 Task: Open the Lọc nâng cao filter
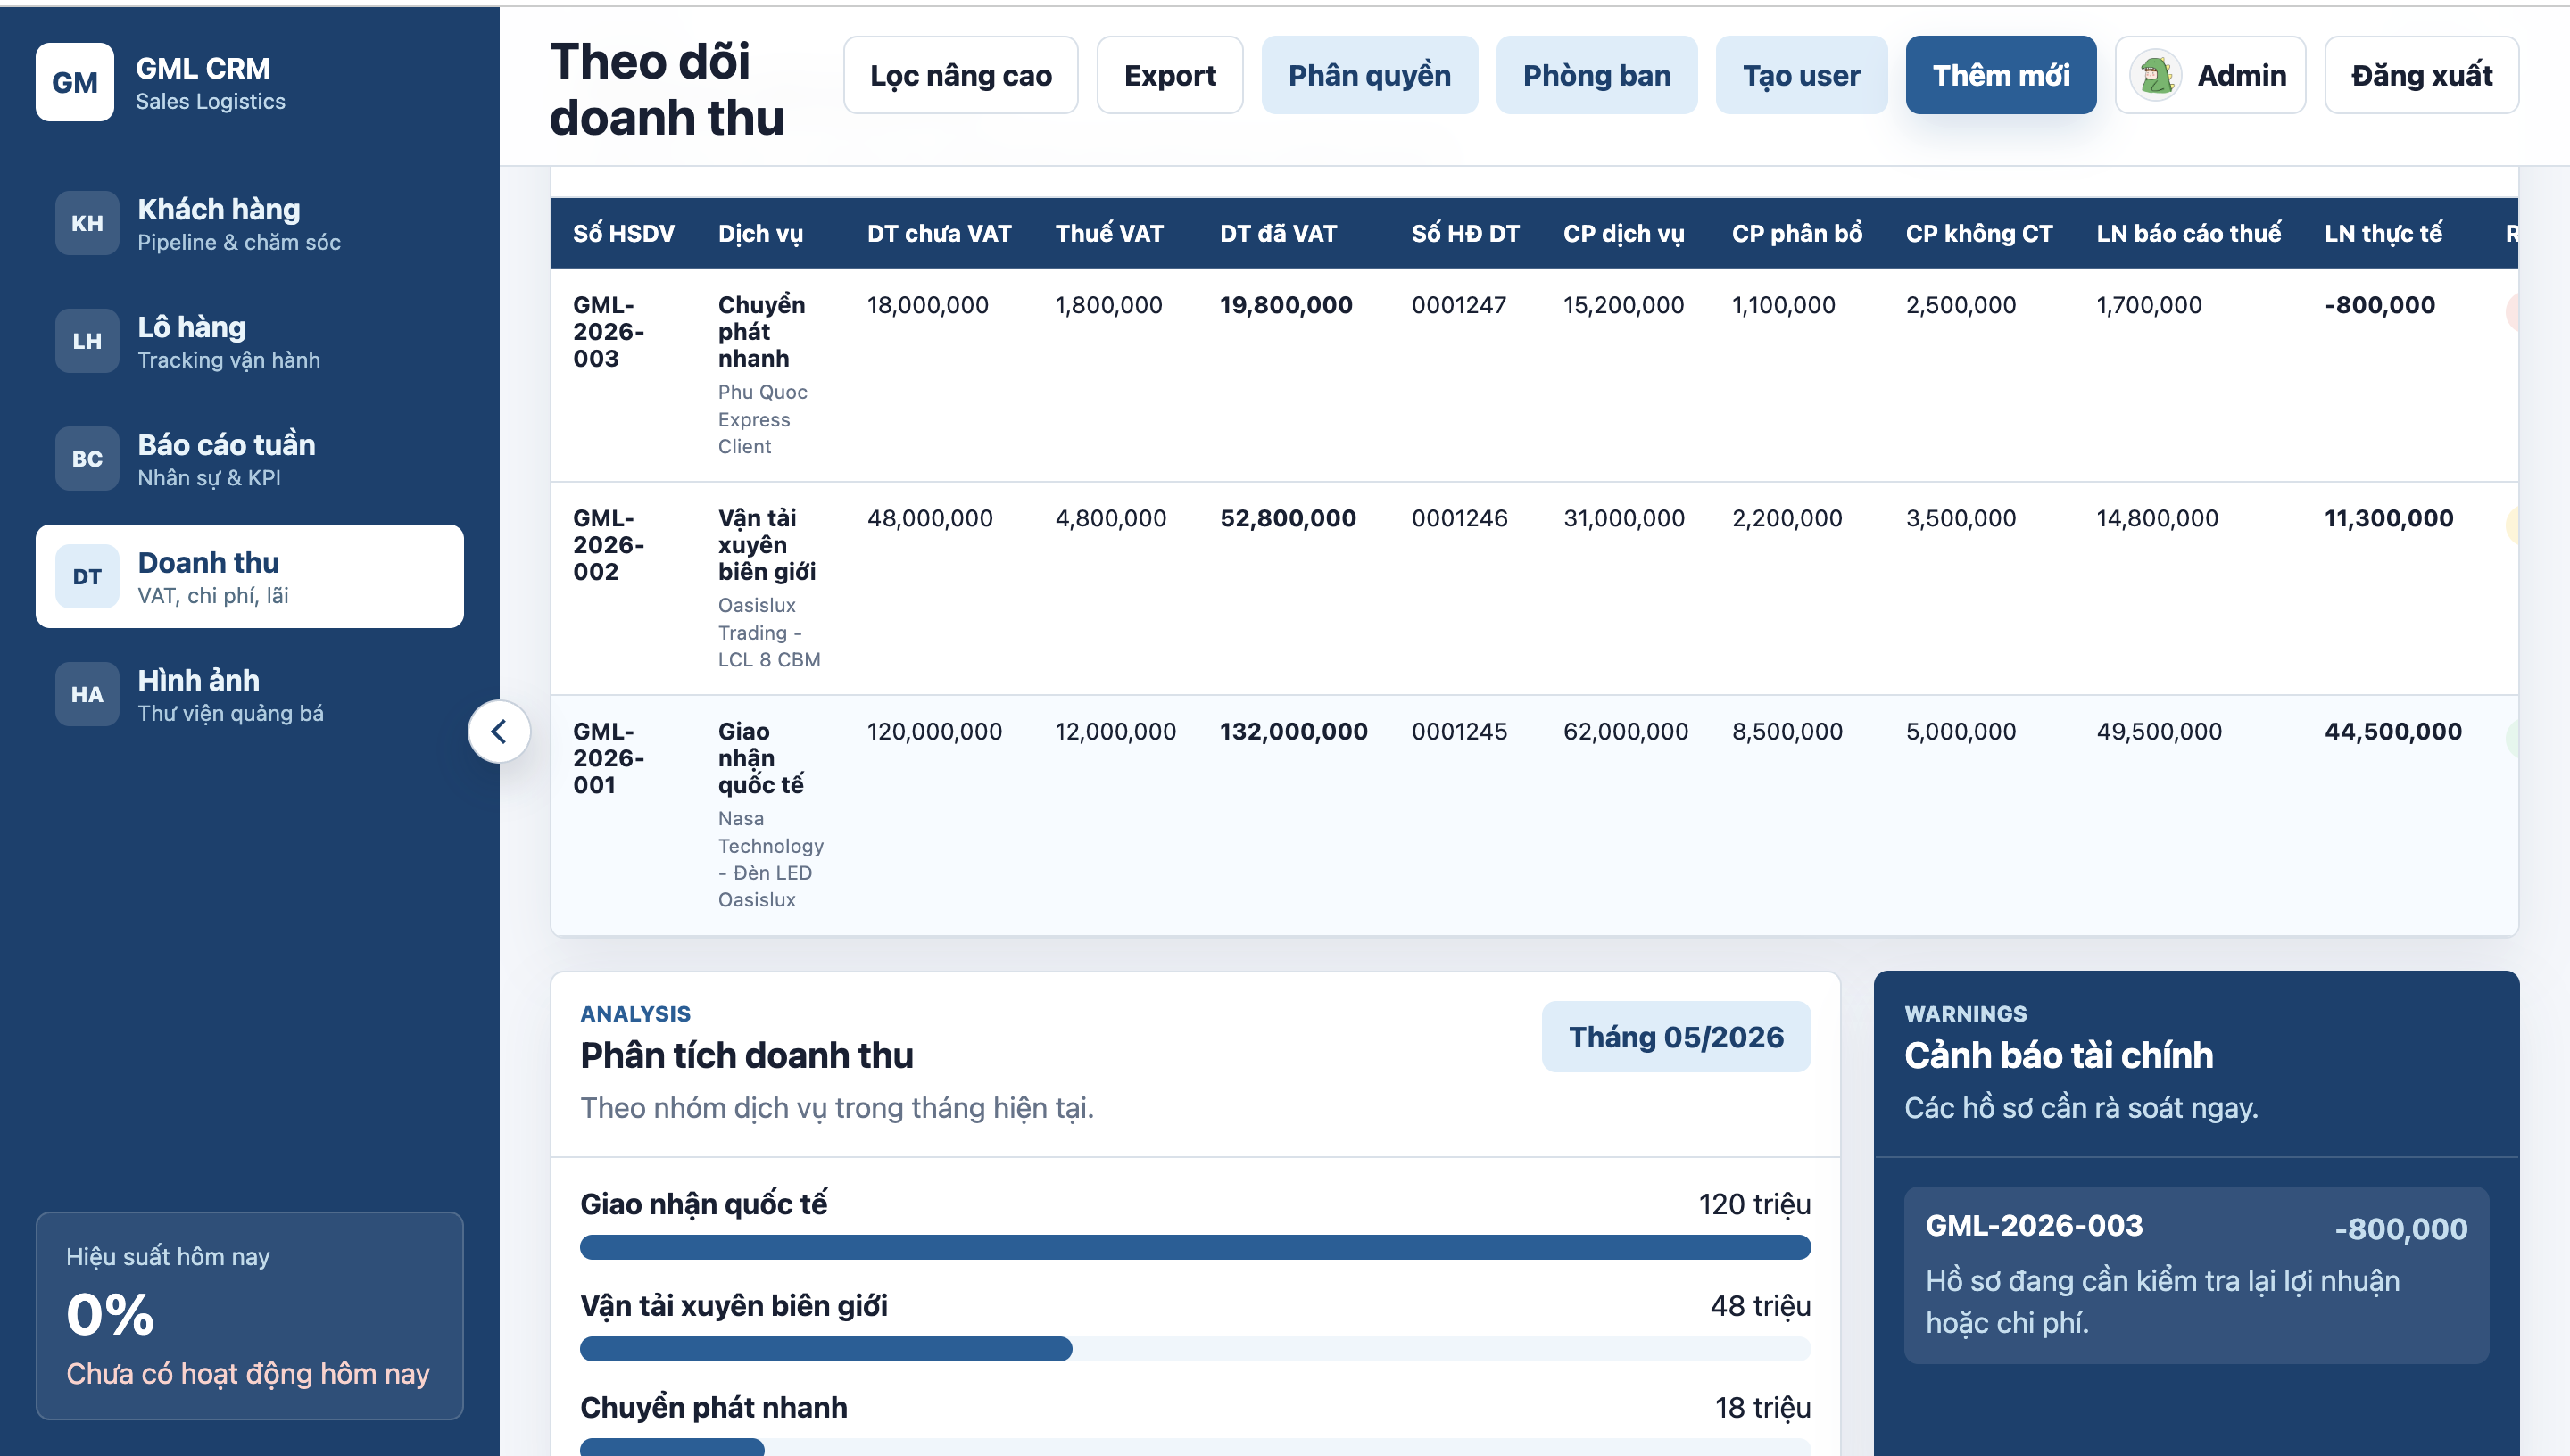pos(960,75)
